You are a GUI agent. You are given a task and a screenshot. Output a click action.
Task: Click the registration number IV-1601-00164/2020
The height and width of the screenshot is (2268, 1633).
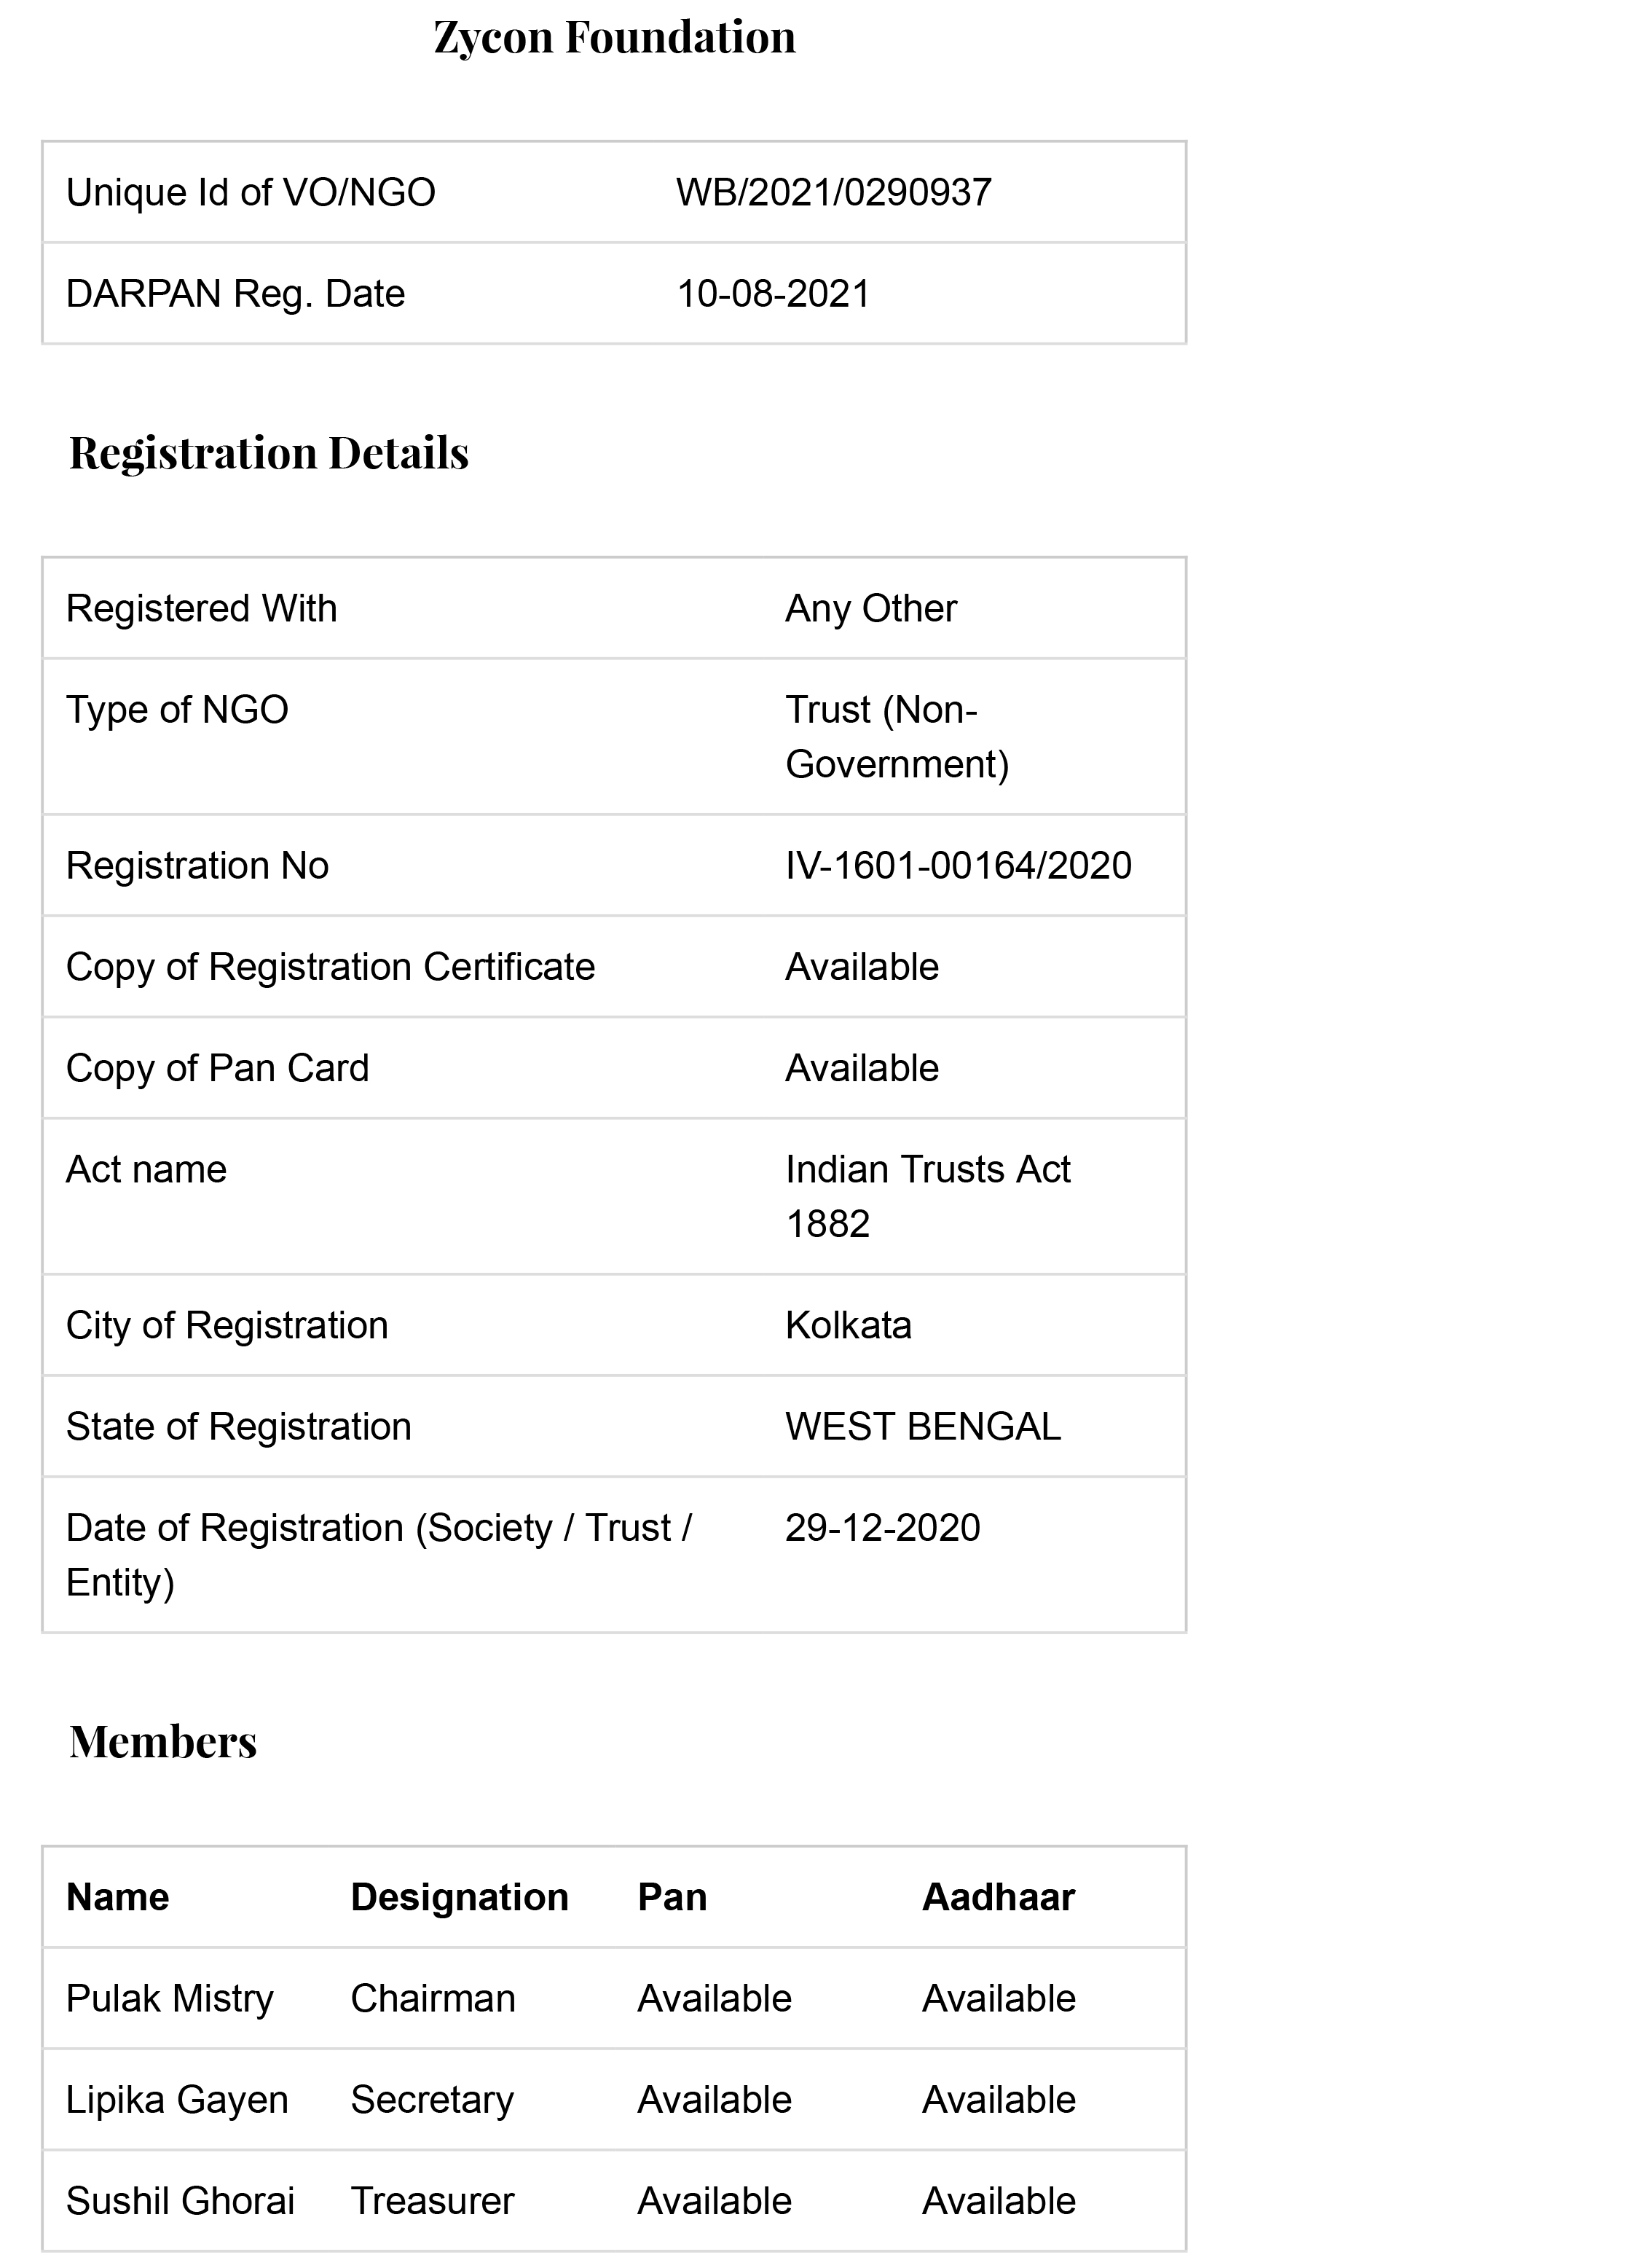click(x=957, y=866)
